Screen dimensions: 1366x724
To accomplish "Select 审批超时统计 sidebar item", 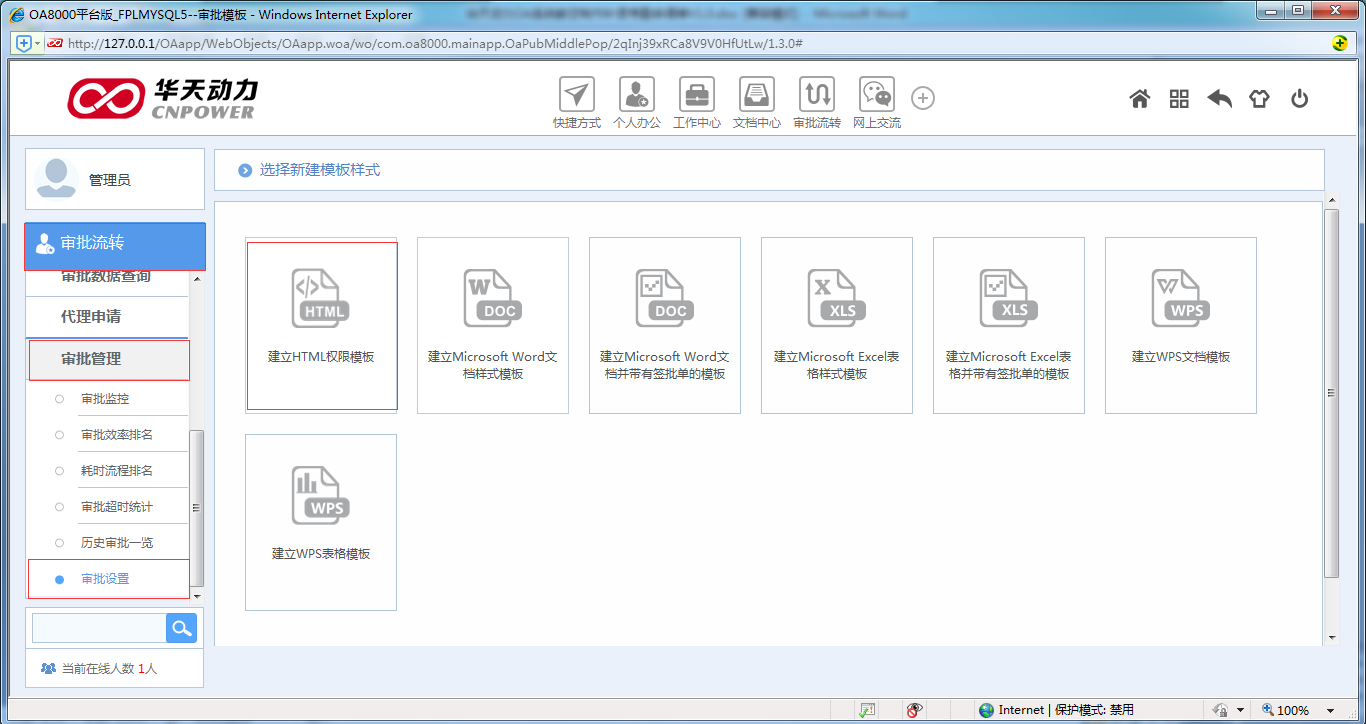I will coord(116,507).
